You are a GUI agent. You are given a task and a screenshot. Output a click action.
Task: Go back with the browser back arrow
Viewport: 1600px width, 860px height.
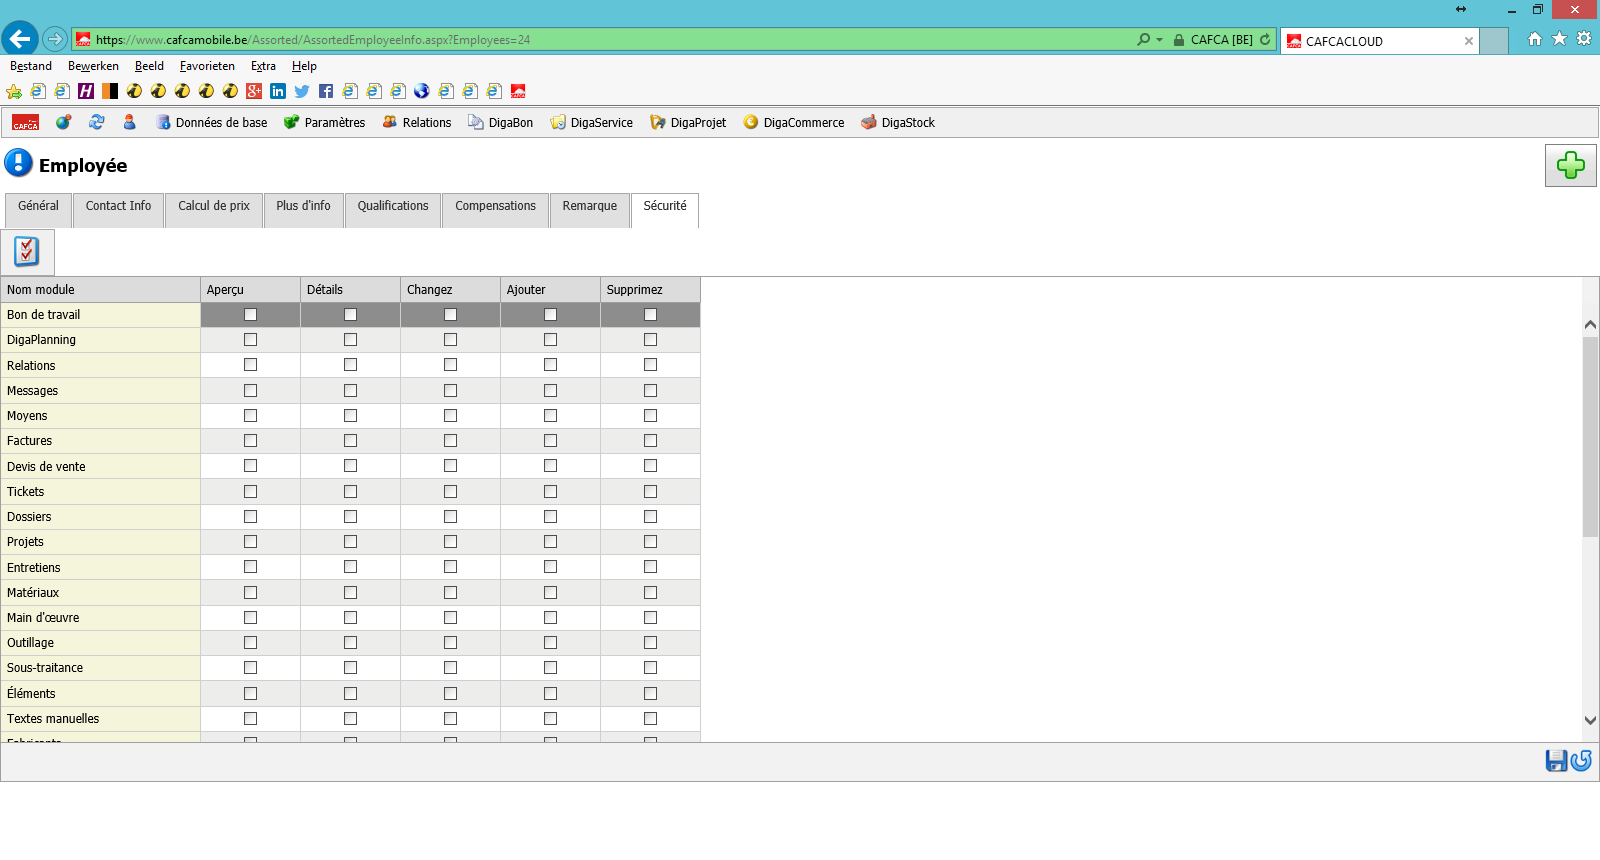[x=20, y=39]
